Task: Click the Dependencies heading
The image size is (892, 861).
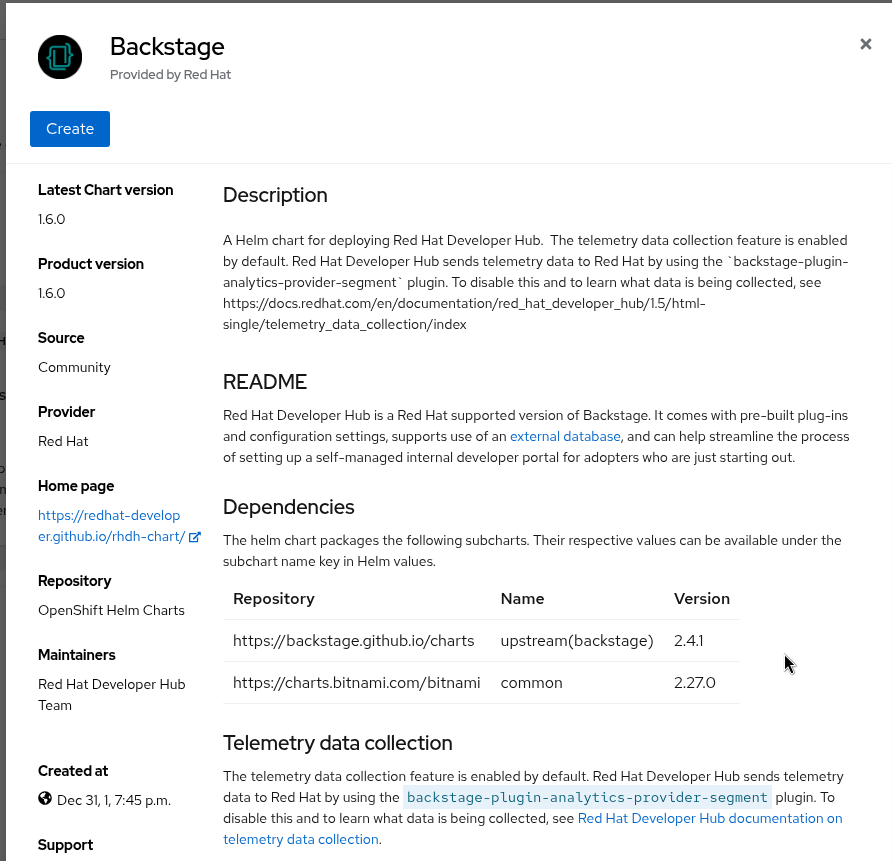Action: tap(288, 507)
